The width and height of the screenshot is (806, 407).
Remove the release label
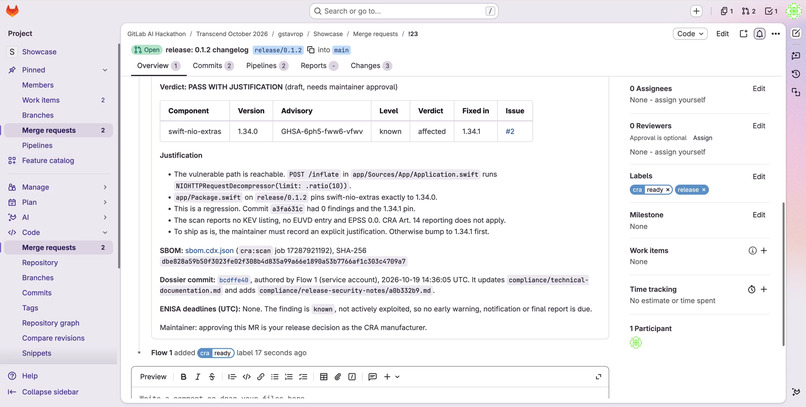click(704, 190)
